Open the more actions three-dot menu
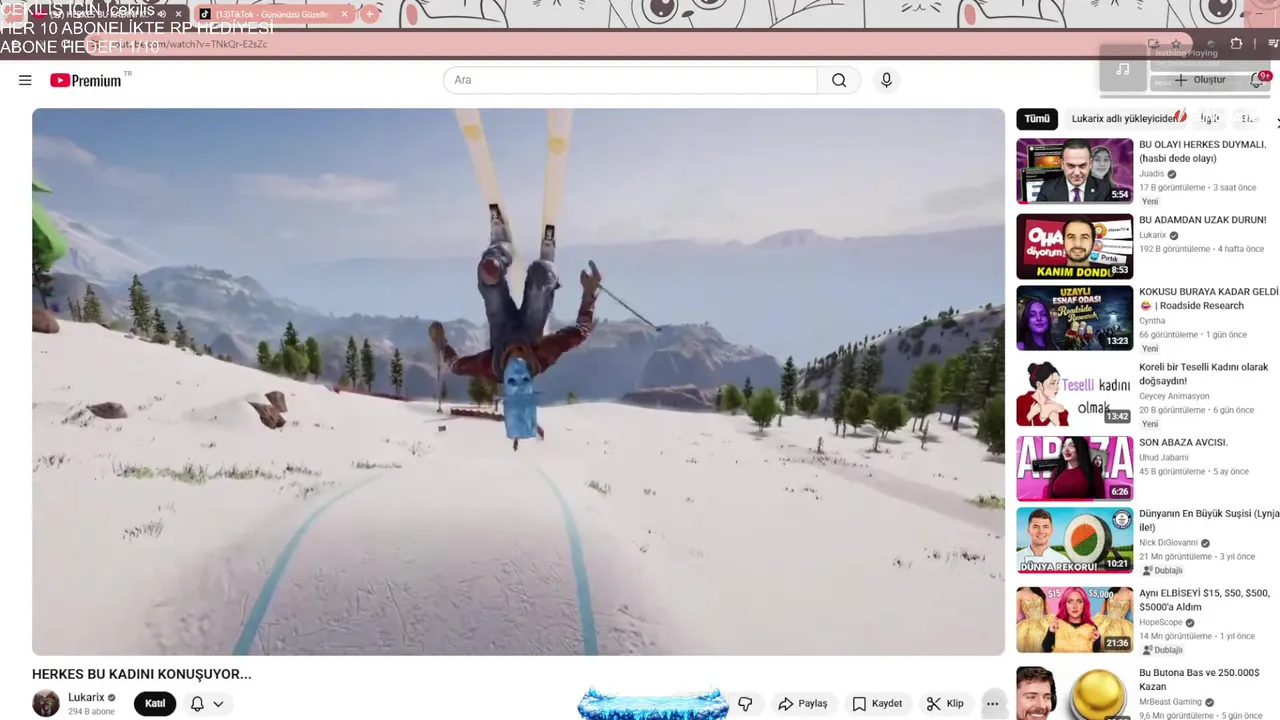 pos(992,703)
